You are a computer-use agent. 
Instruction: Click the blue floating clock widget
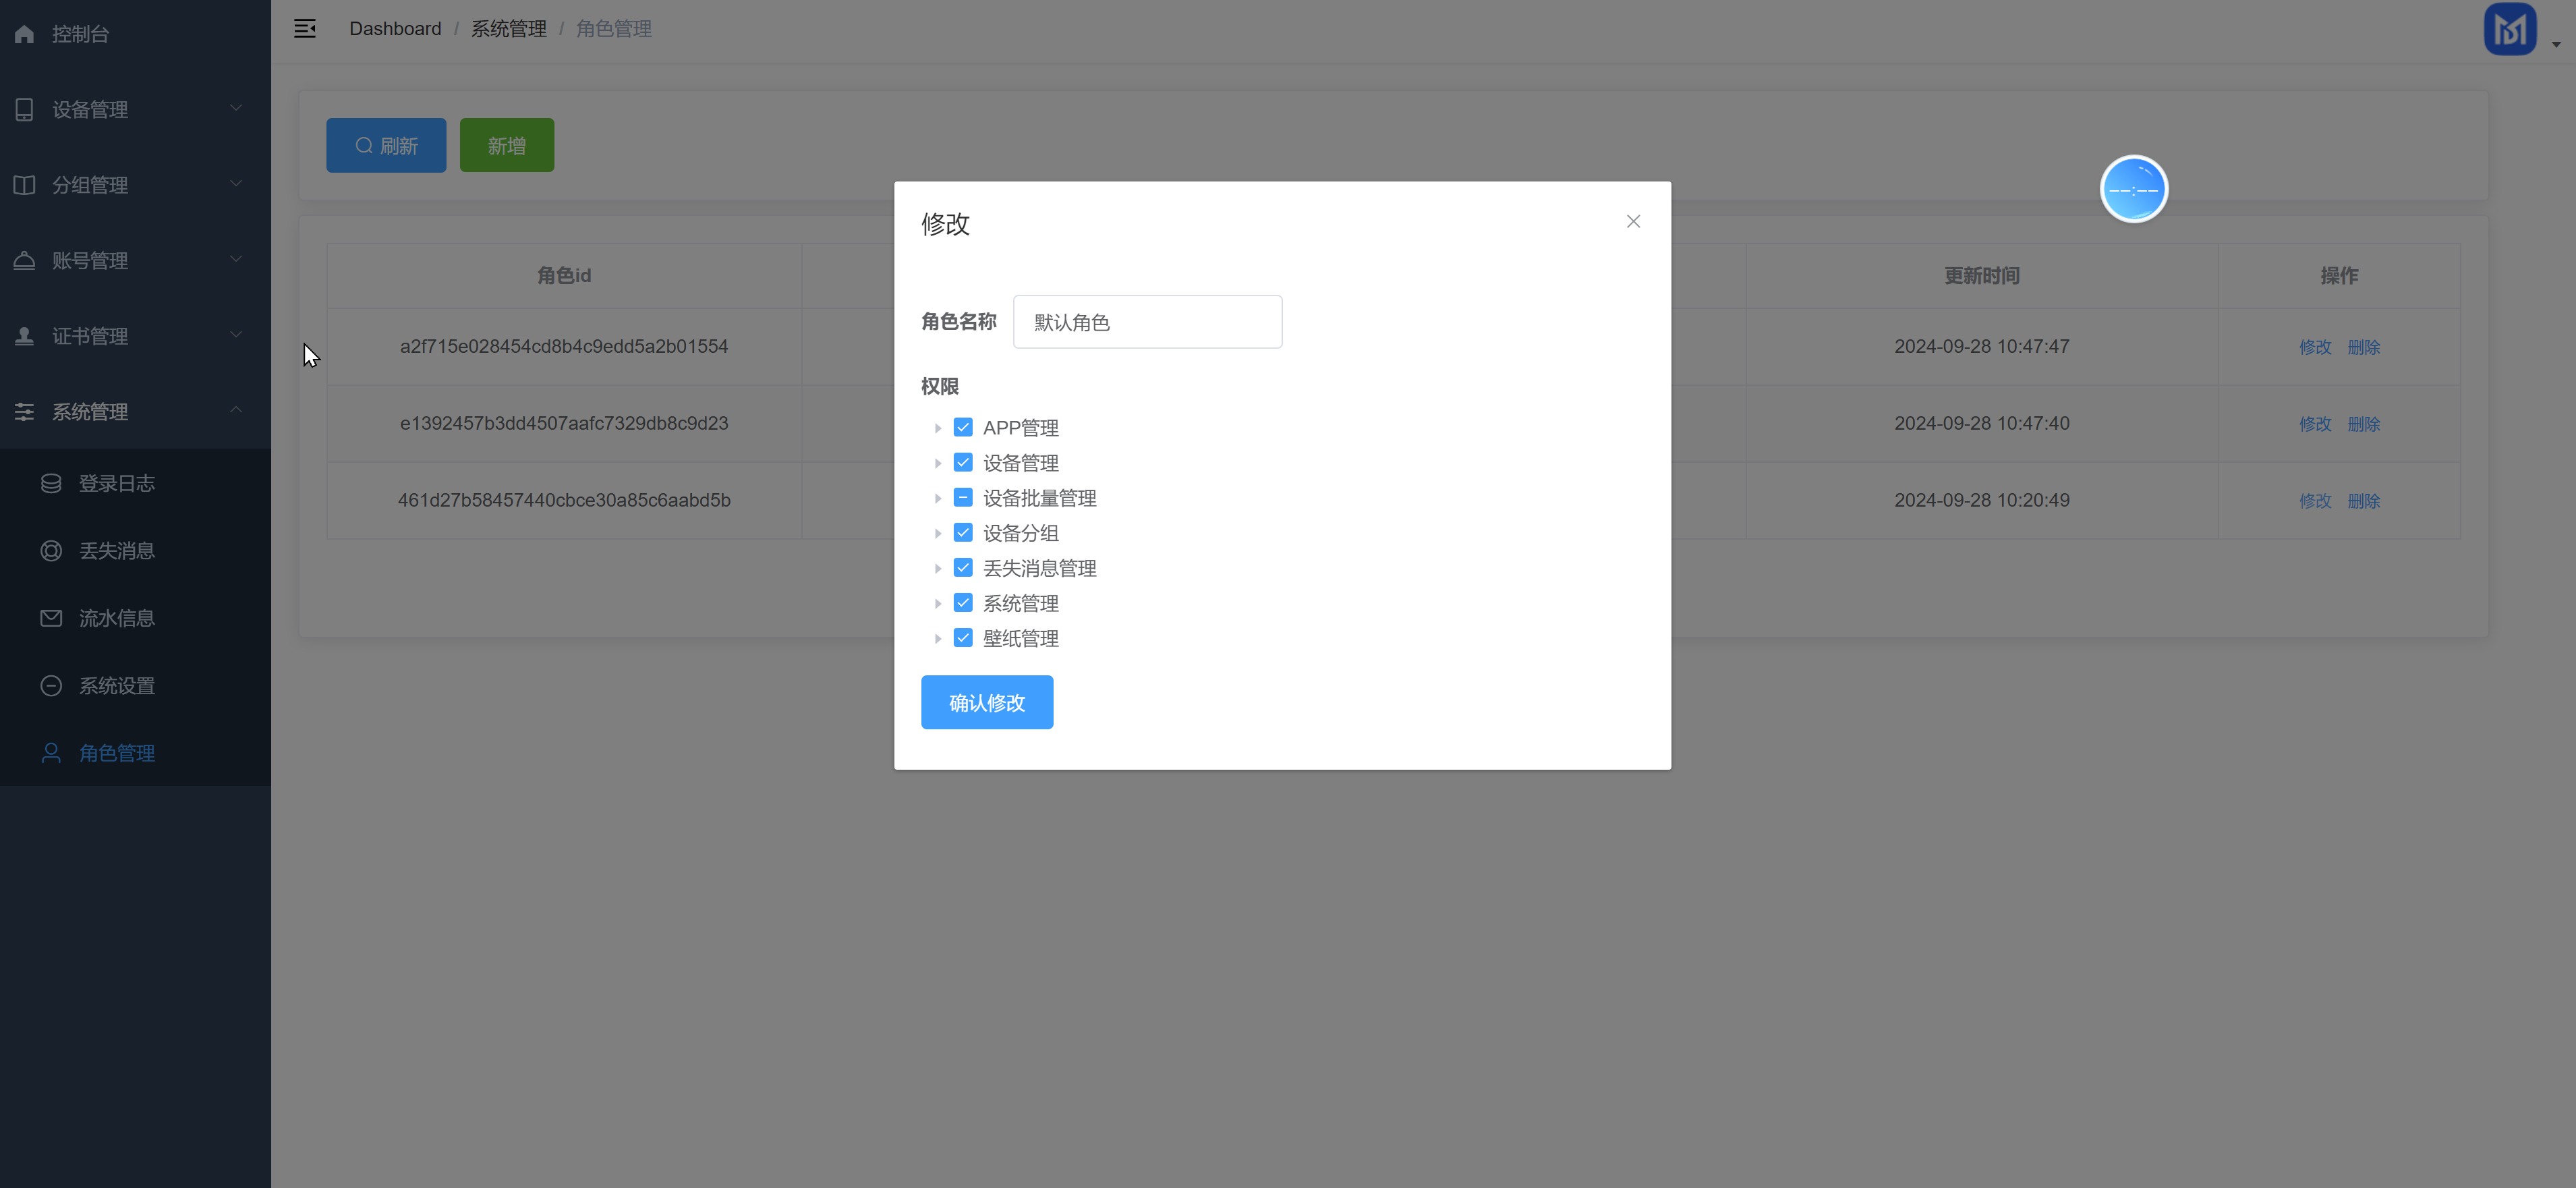(x=2133, y=189)
